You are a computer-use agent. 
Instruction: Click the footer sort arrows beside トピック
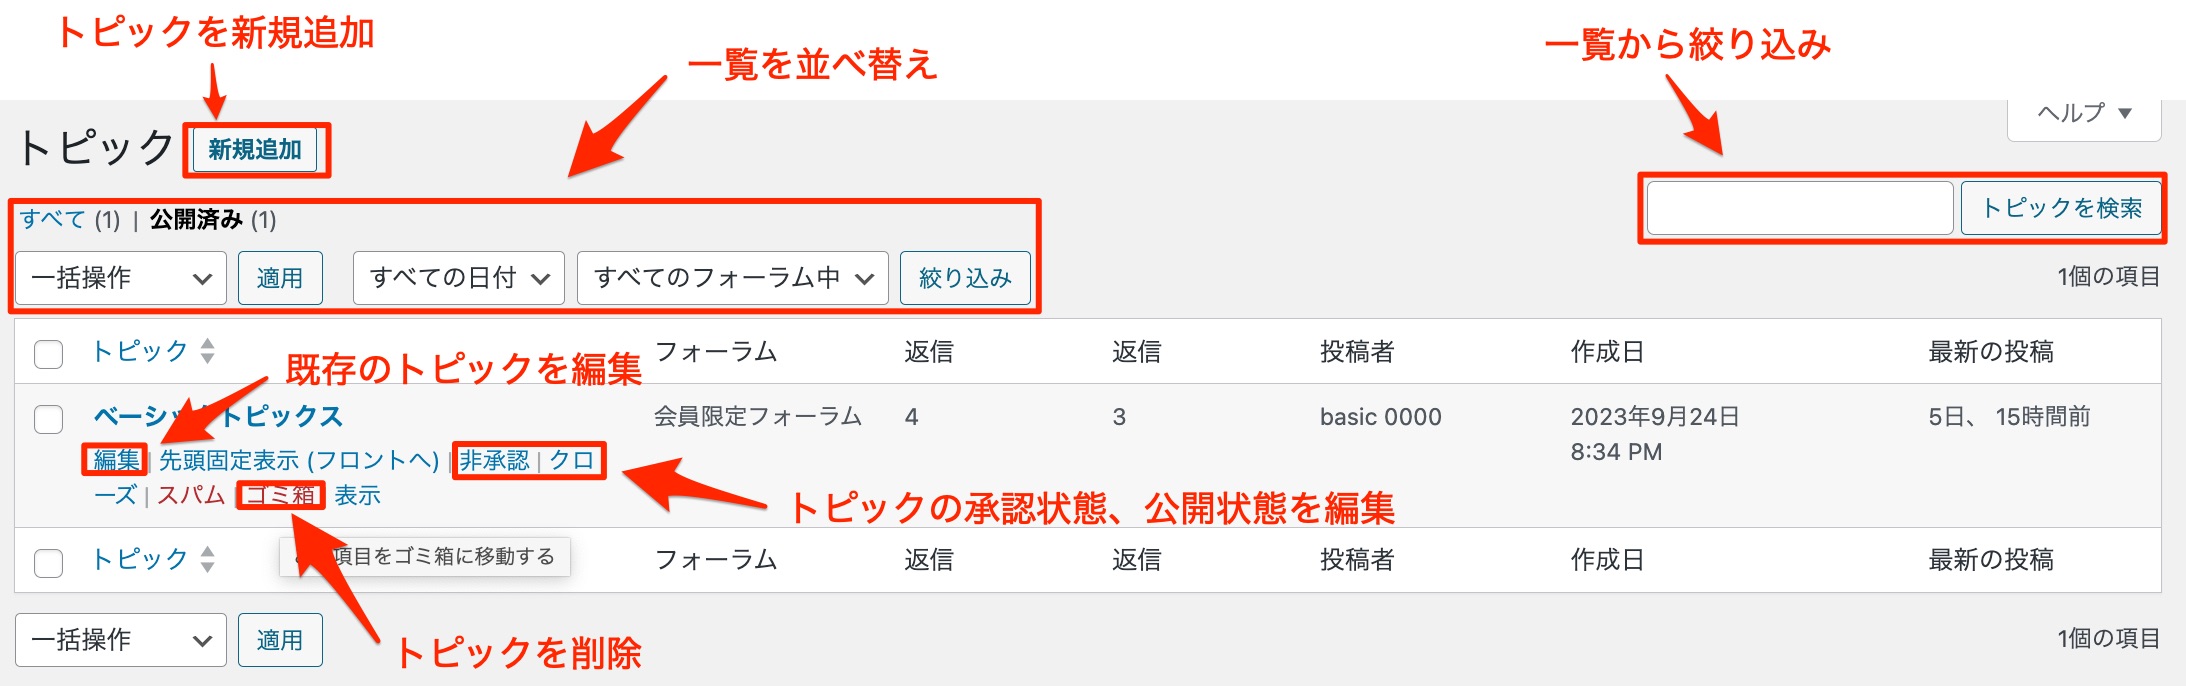(207, 559)
